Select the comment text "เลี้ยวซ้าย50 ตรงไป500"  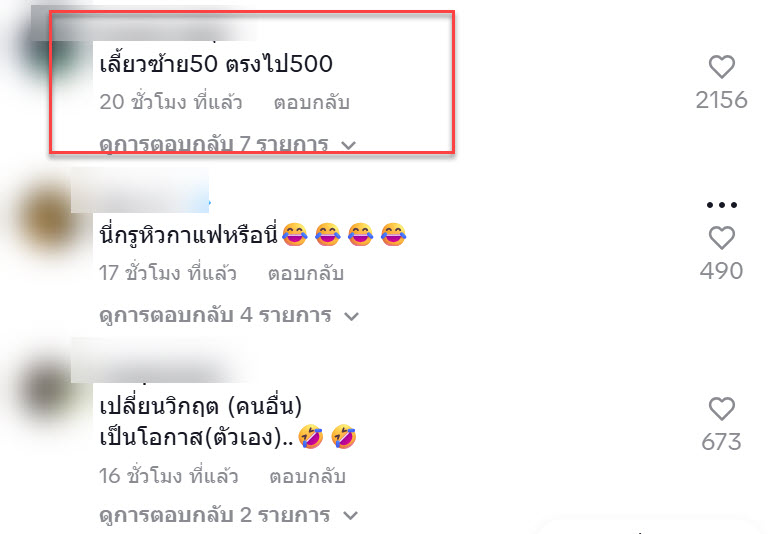coord(216,64)
